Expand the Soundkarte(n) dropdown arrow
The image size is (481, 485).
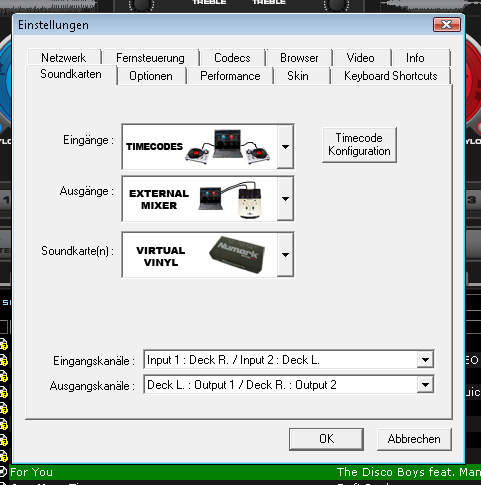285,255
